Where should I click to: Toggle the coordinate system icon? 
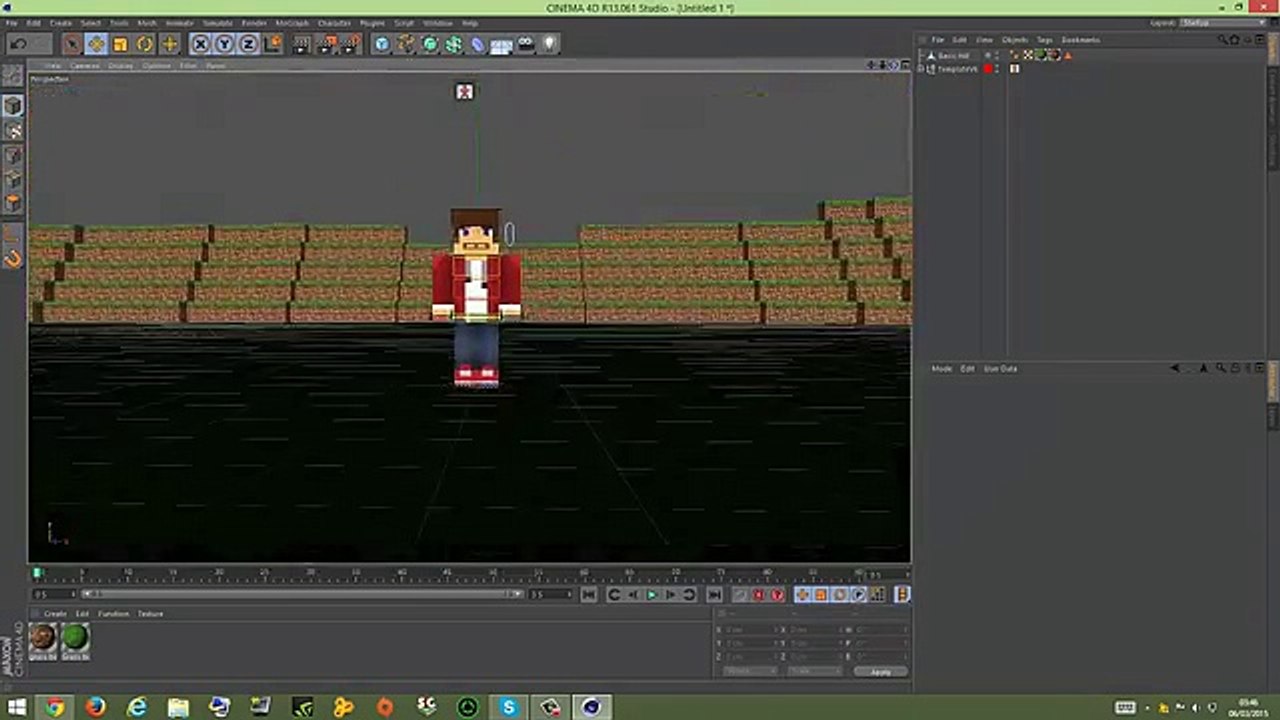(x=272, y=44)
